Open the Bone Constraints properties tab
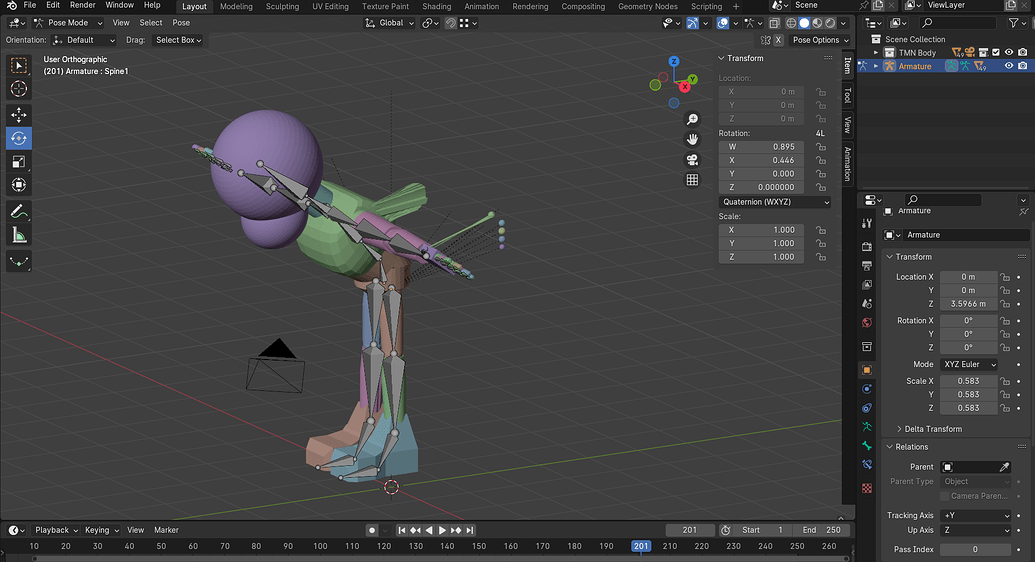This screenshot has width=1035, height=562. [x=867, y=466]
